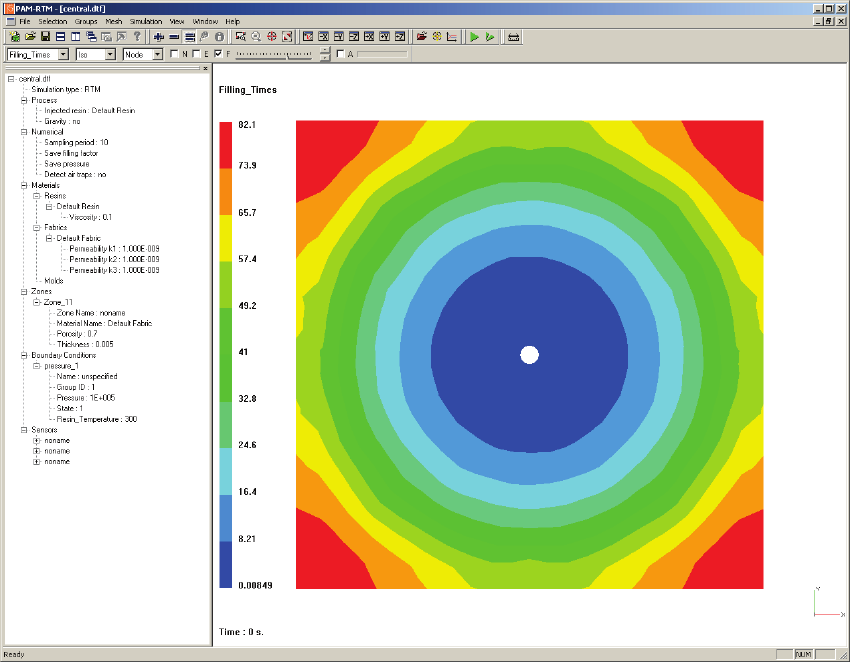Click the red crosshair center-view icon
The width and height of the screenshot is (850, 662).
[271, 37]
